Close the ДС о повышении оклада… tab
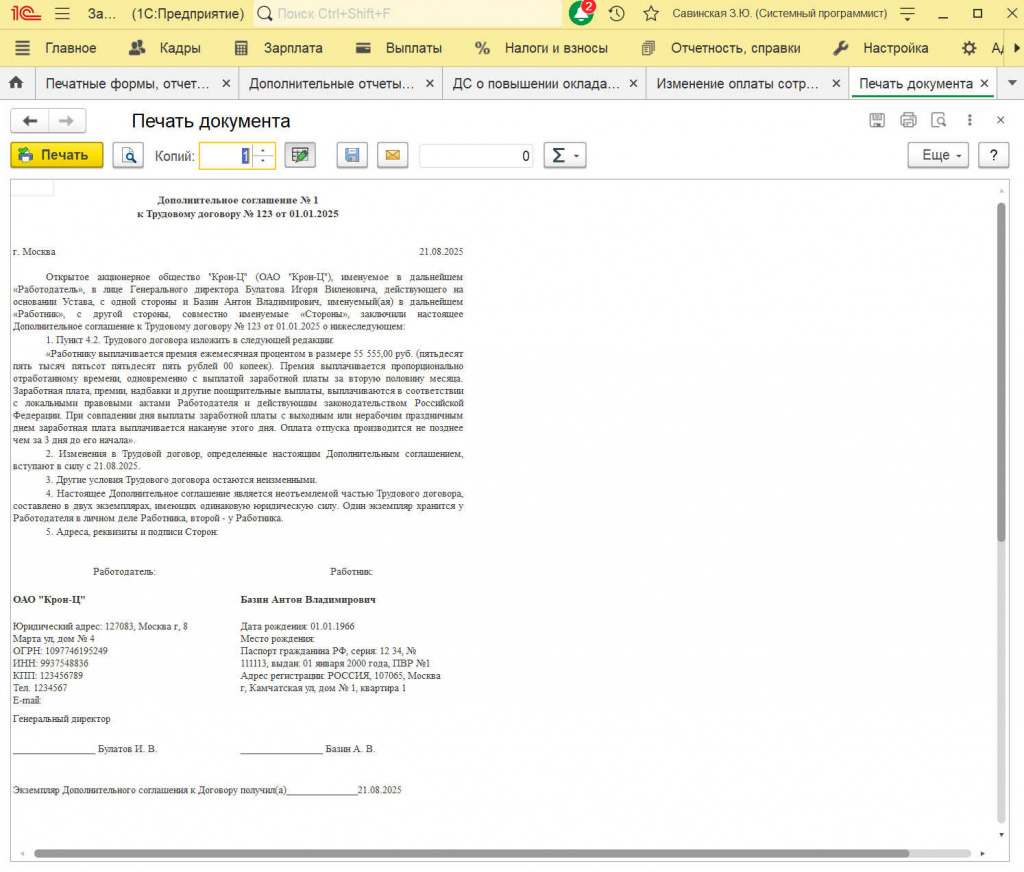The width and height of the screenshot is (1024, 872). [633, 84]
